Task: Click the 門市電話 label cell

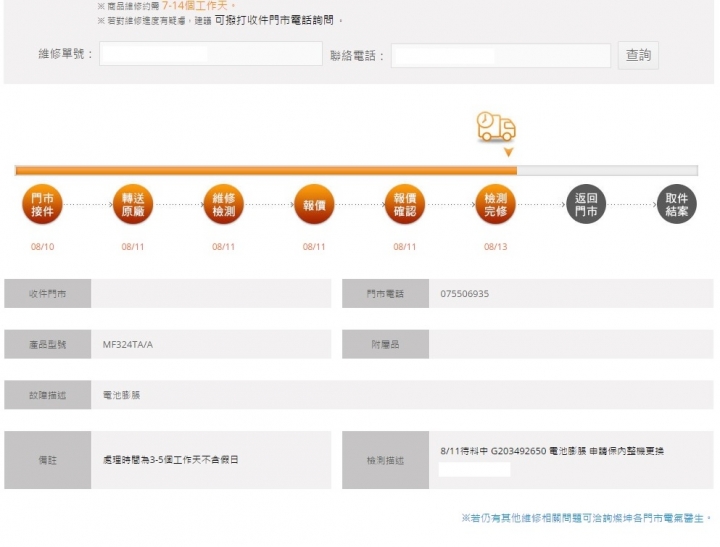Action: click(x=385, y=293)
